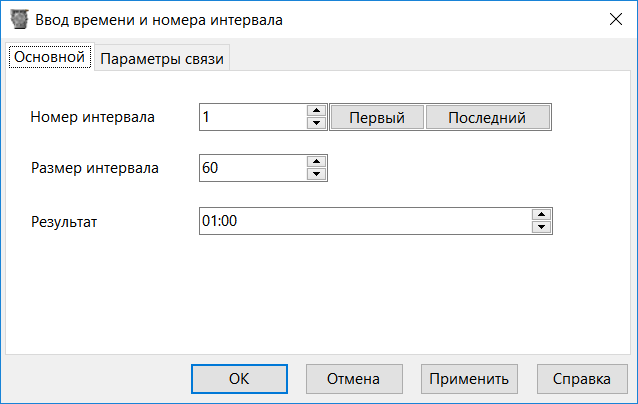The image size is (638, 404).
Task: Increment Размер интервала using up arrow
Action: coord(317,162)
